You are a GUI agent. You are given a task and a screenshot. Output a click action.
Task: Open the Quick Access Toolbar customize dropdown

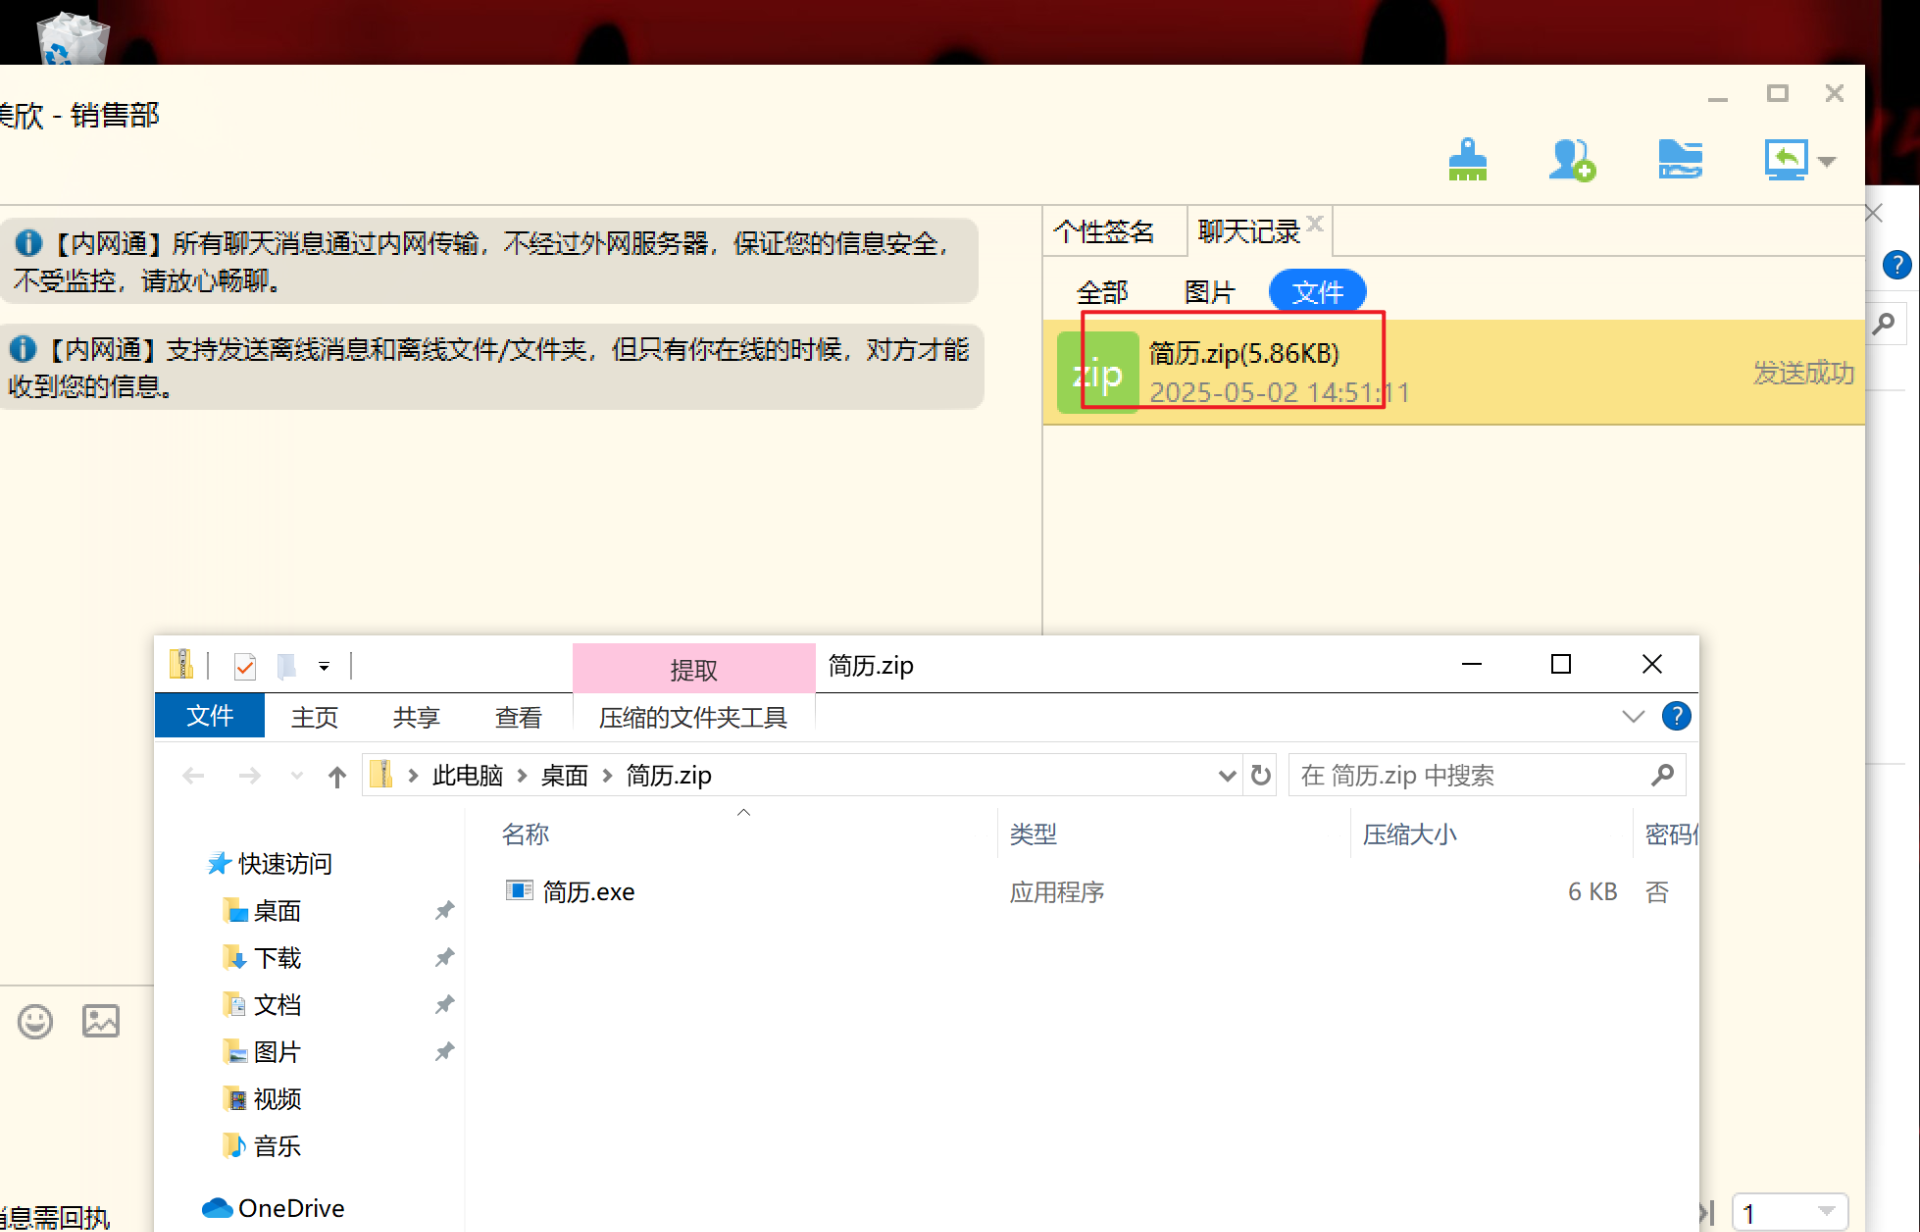pos(324,666)
